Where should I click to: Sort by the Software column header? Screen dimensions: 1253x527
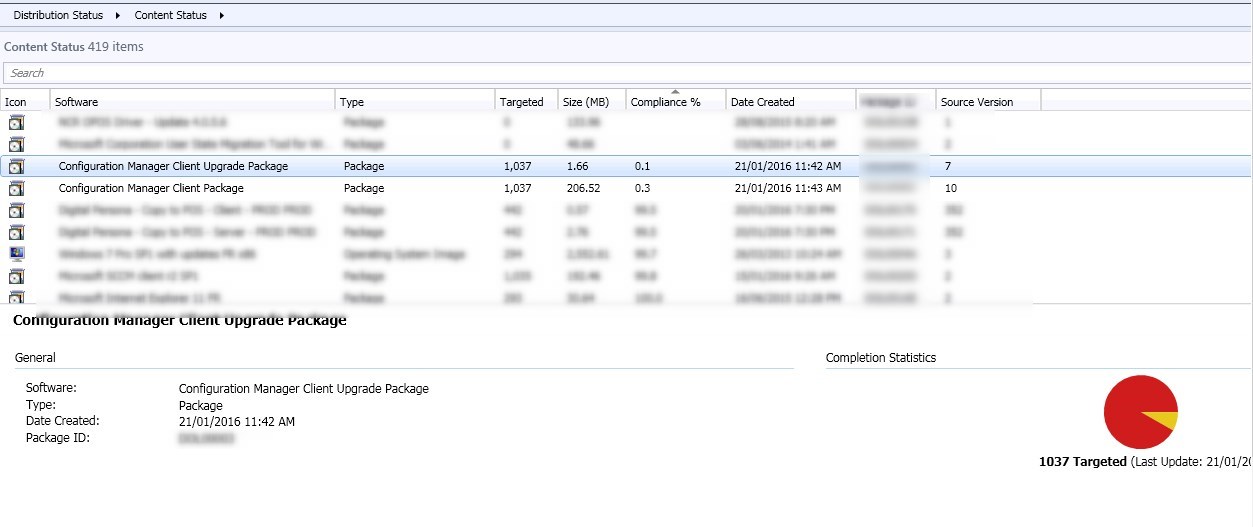click(76, 102)
